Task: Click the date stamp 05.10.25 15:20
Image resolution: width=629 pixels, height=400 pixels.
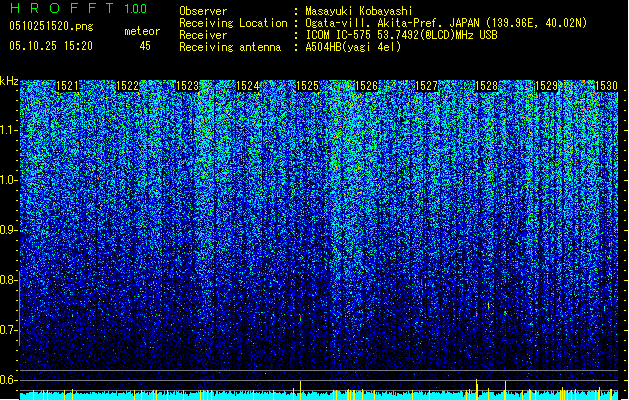Action: point(51,46)
